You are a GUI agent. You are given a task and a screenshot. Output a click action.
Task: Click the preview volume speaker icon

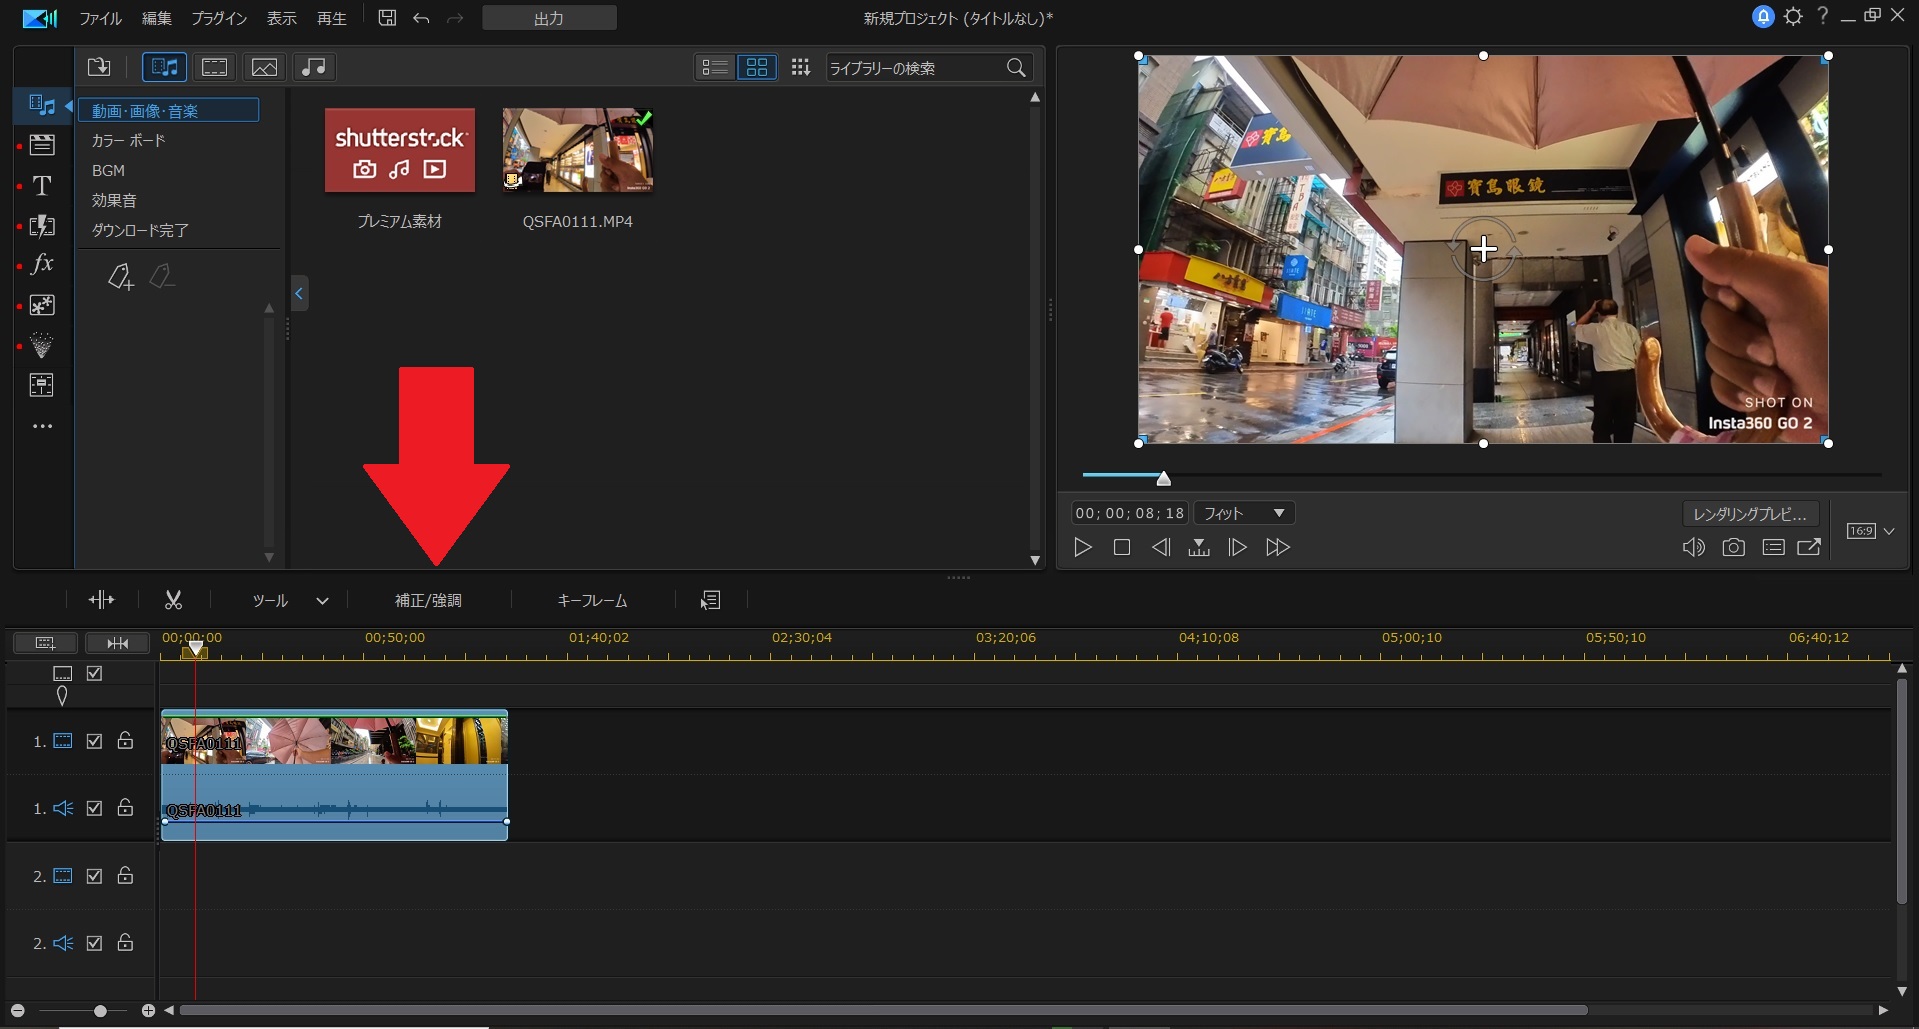[1692, 547]
